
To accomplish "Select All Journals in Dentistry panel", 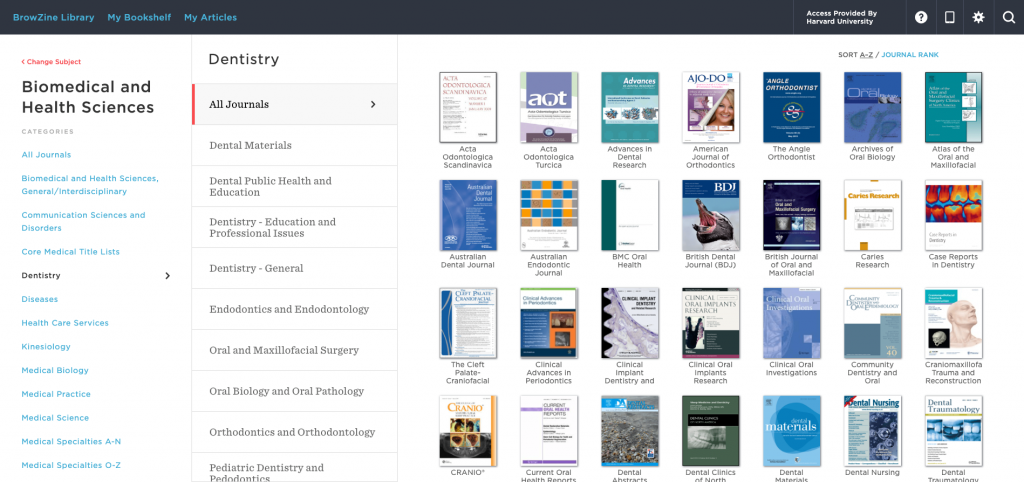I will pyautogui.click(x=295, y=104).
